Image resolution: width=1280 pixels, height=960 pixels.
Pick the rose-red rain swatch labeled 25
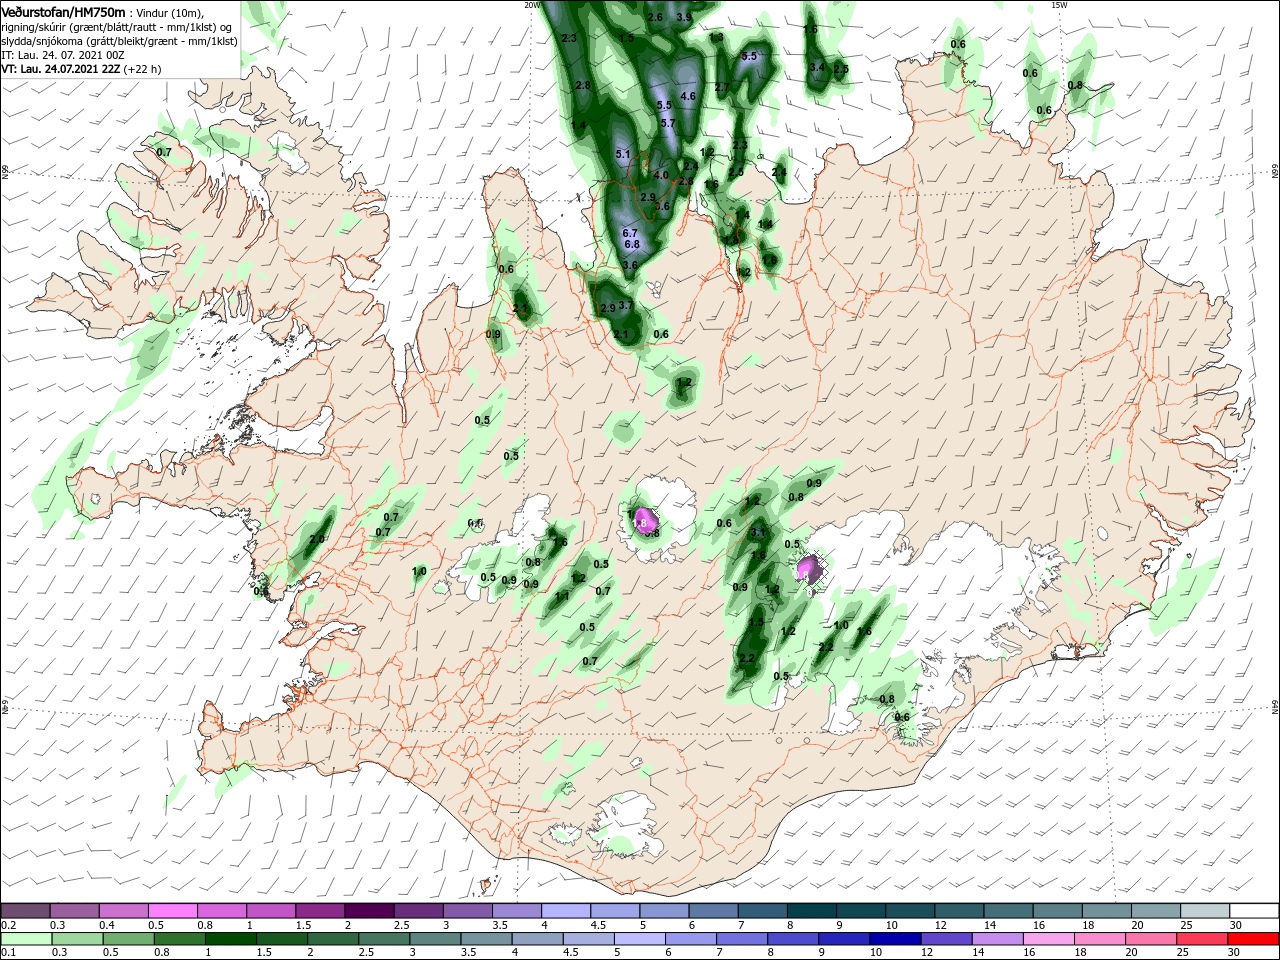tap(1203, 939)
